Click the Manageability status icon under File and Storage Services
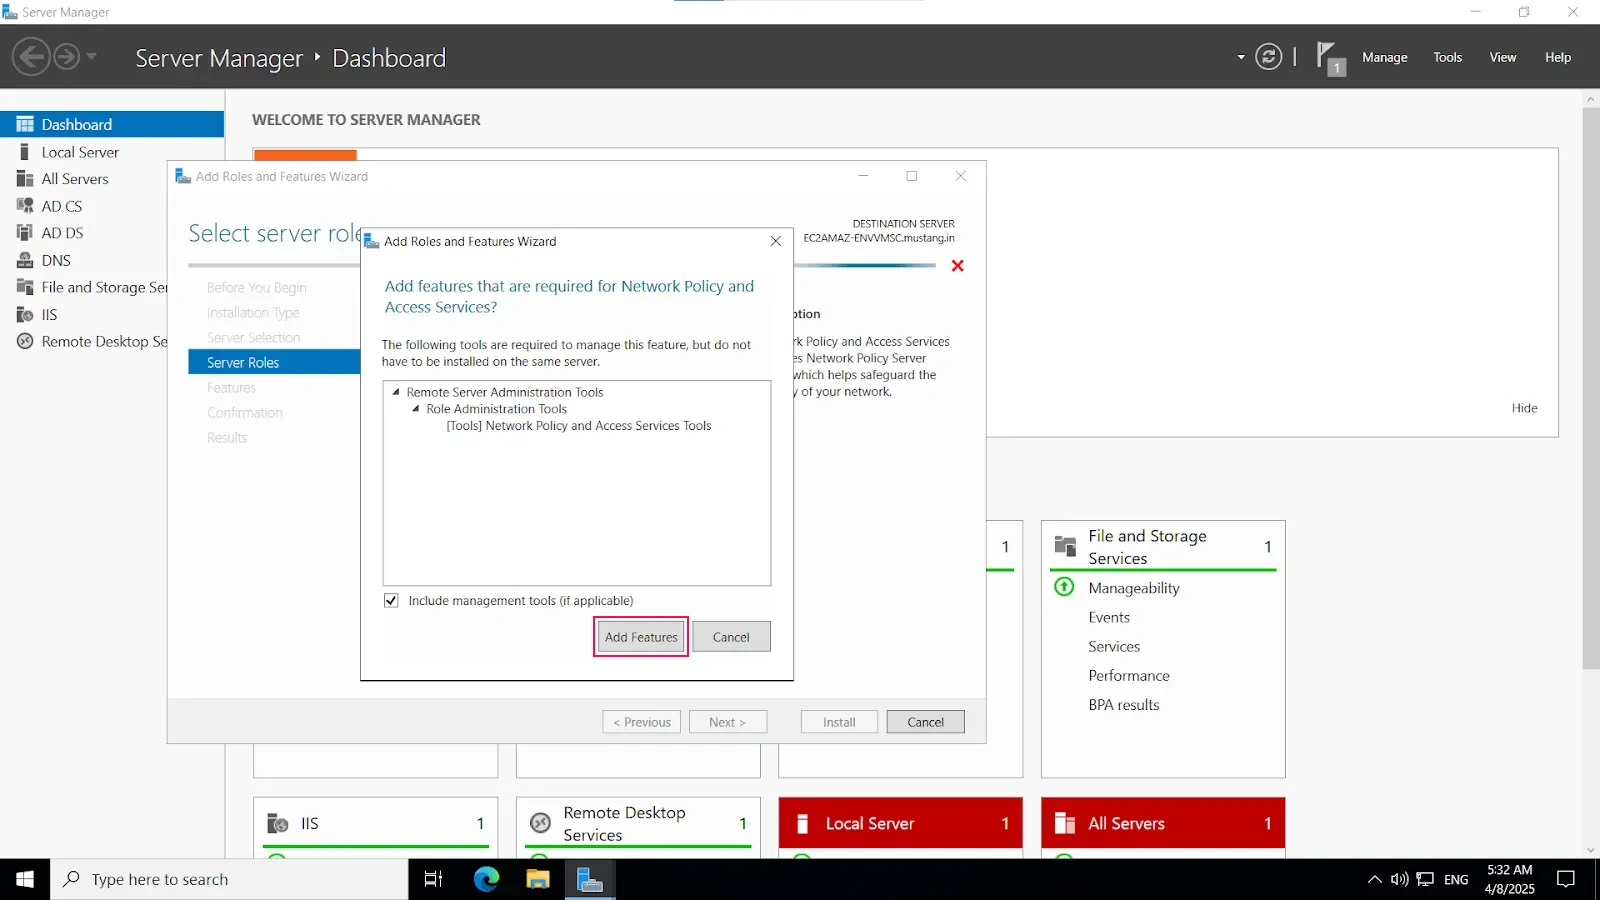 [x=1063, y=588]
